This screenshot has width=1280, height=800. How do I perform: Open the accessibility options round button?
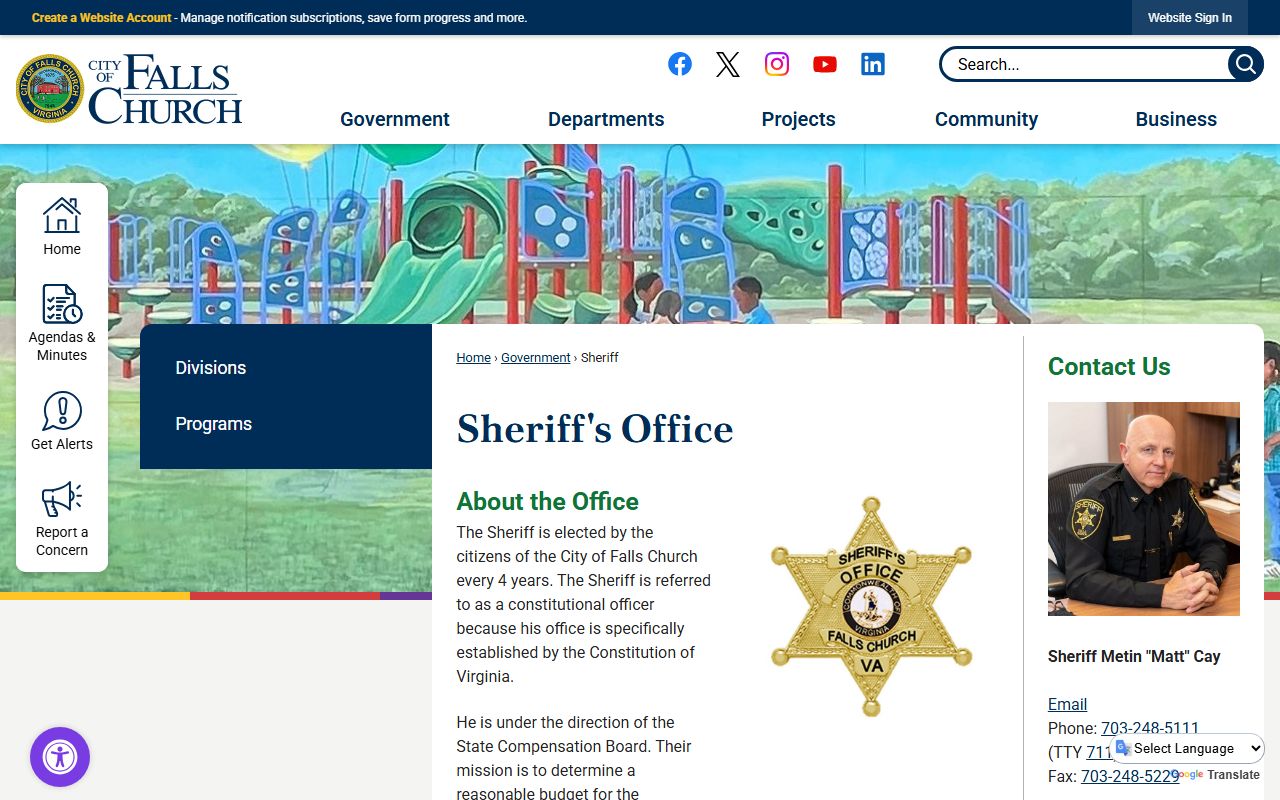60,757
